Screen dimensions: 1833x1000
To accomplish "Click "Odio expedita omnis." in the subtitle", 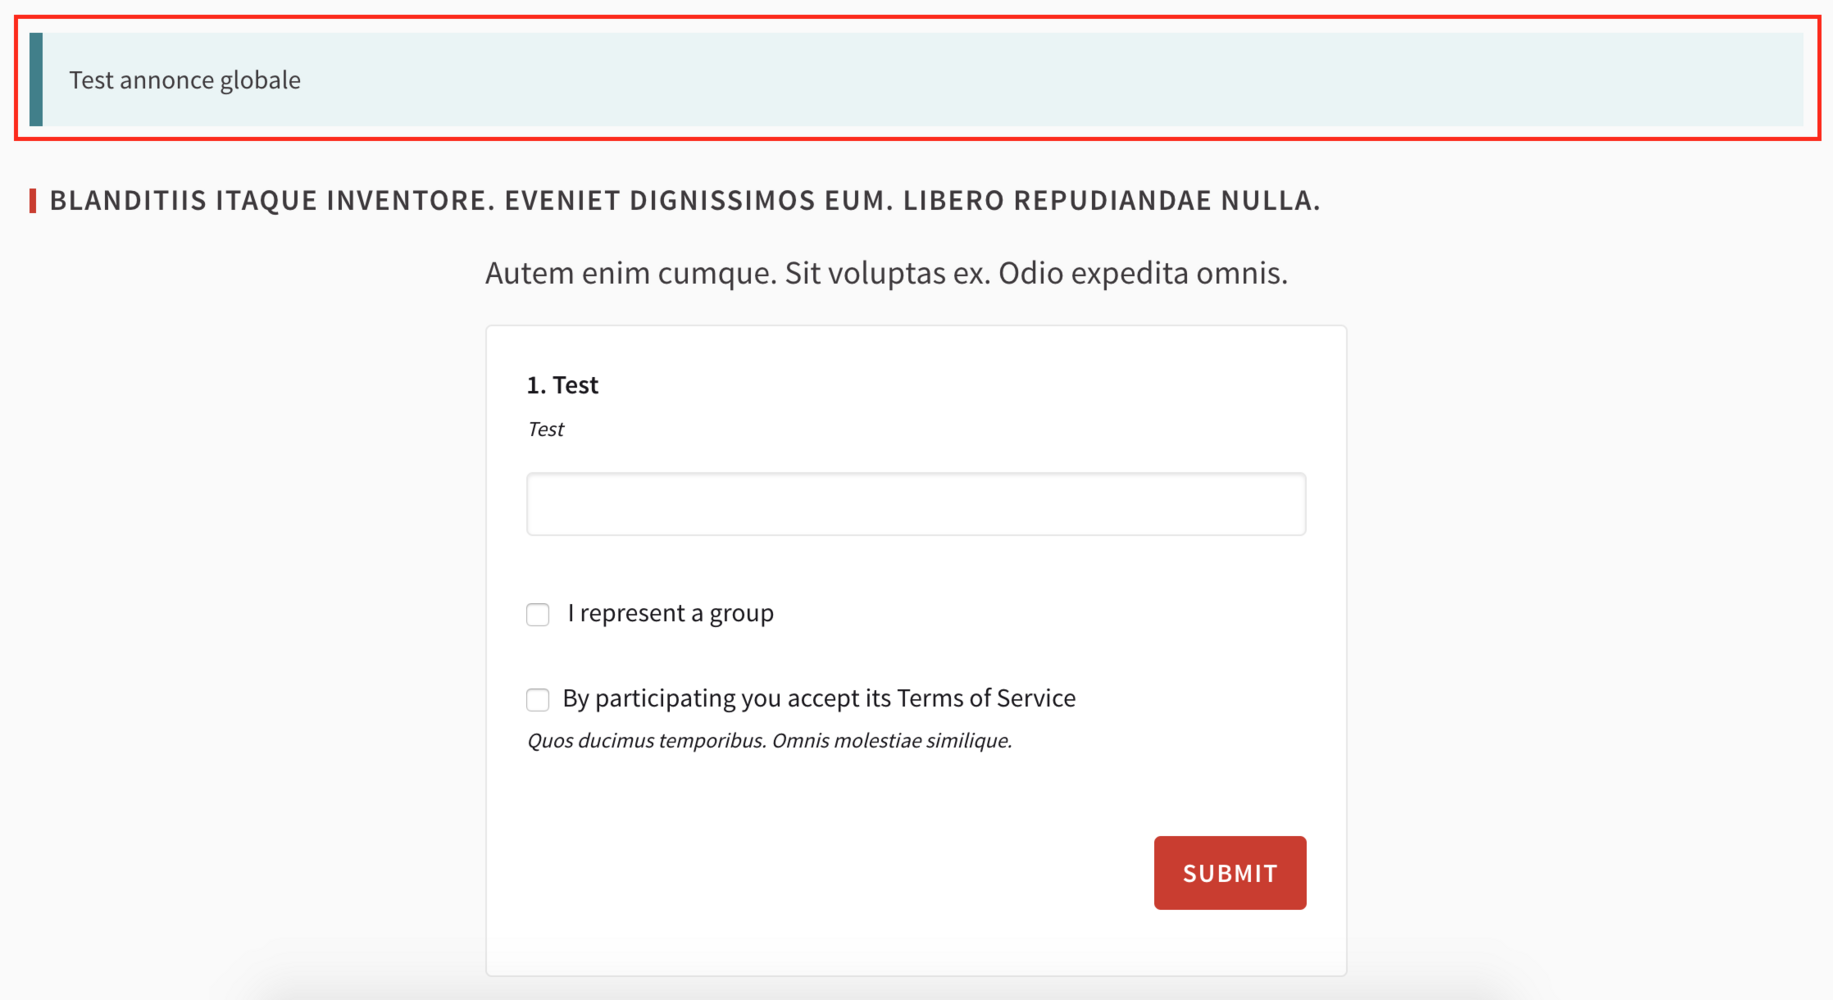I will point(1142,273).
